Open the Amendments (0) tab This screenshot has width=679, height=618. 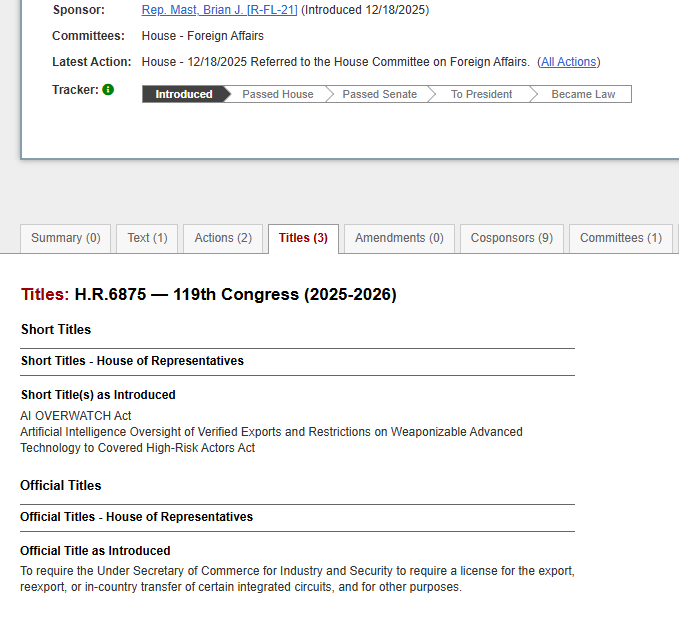(x=399, y=238)
